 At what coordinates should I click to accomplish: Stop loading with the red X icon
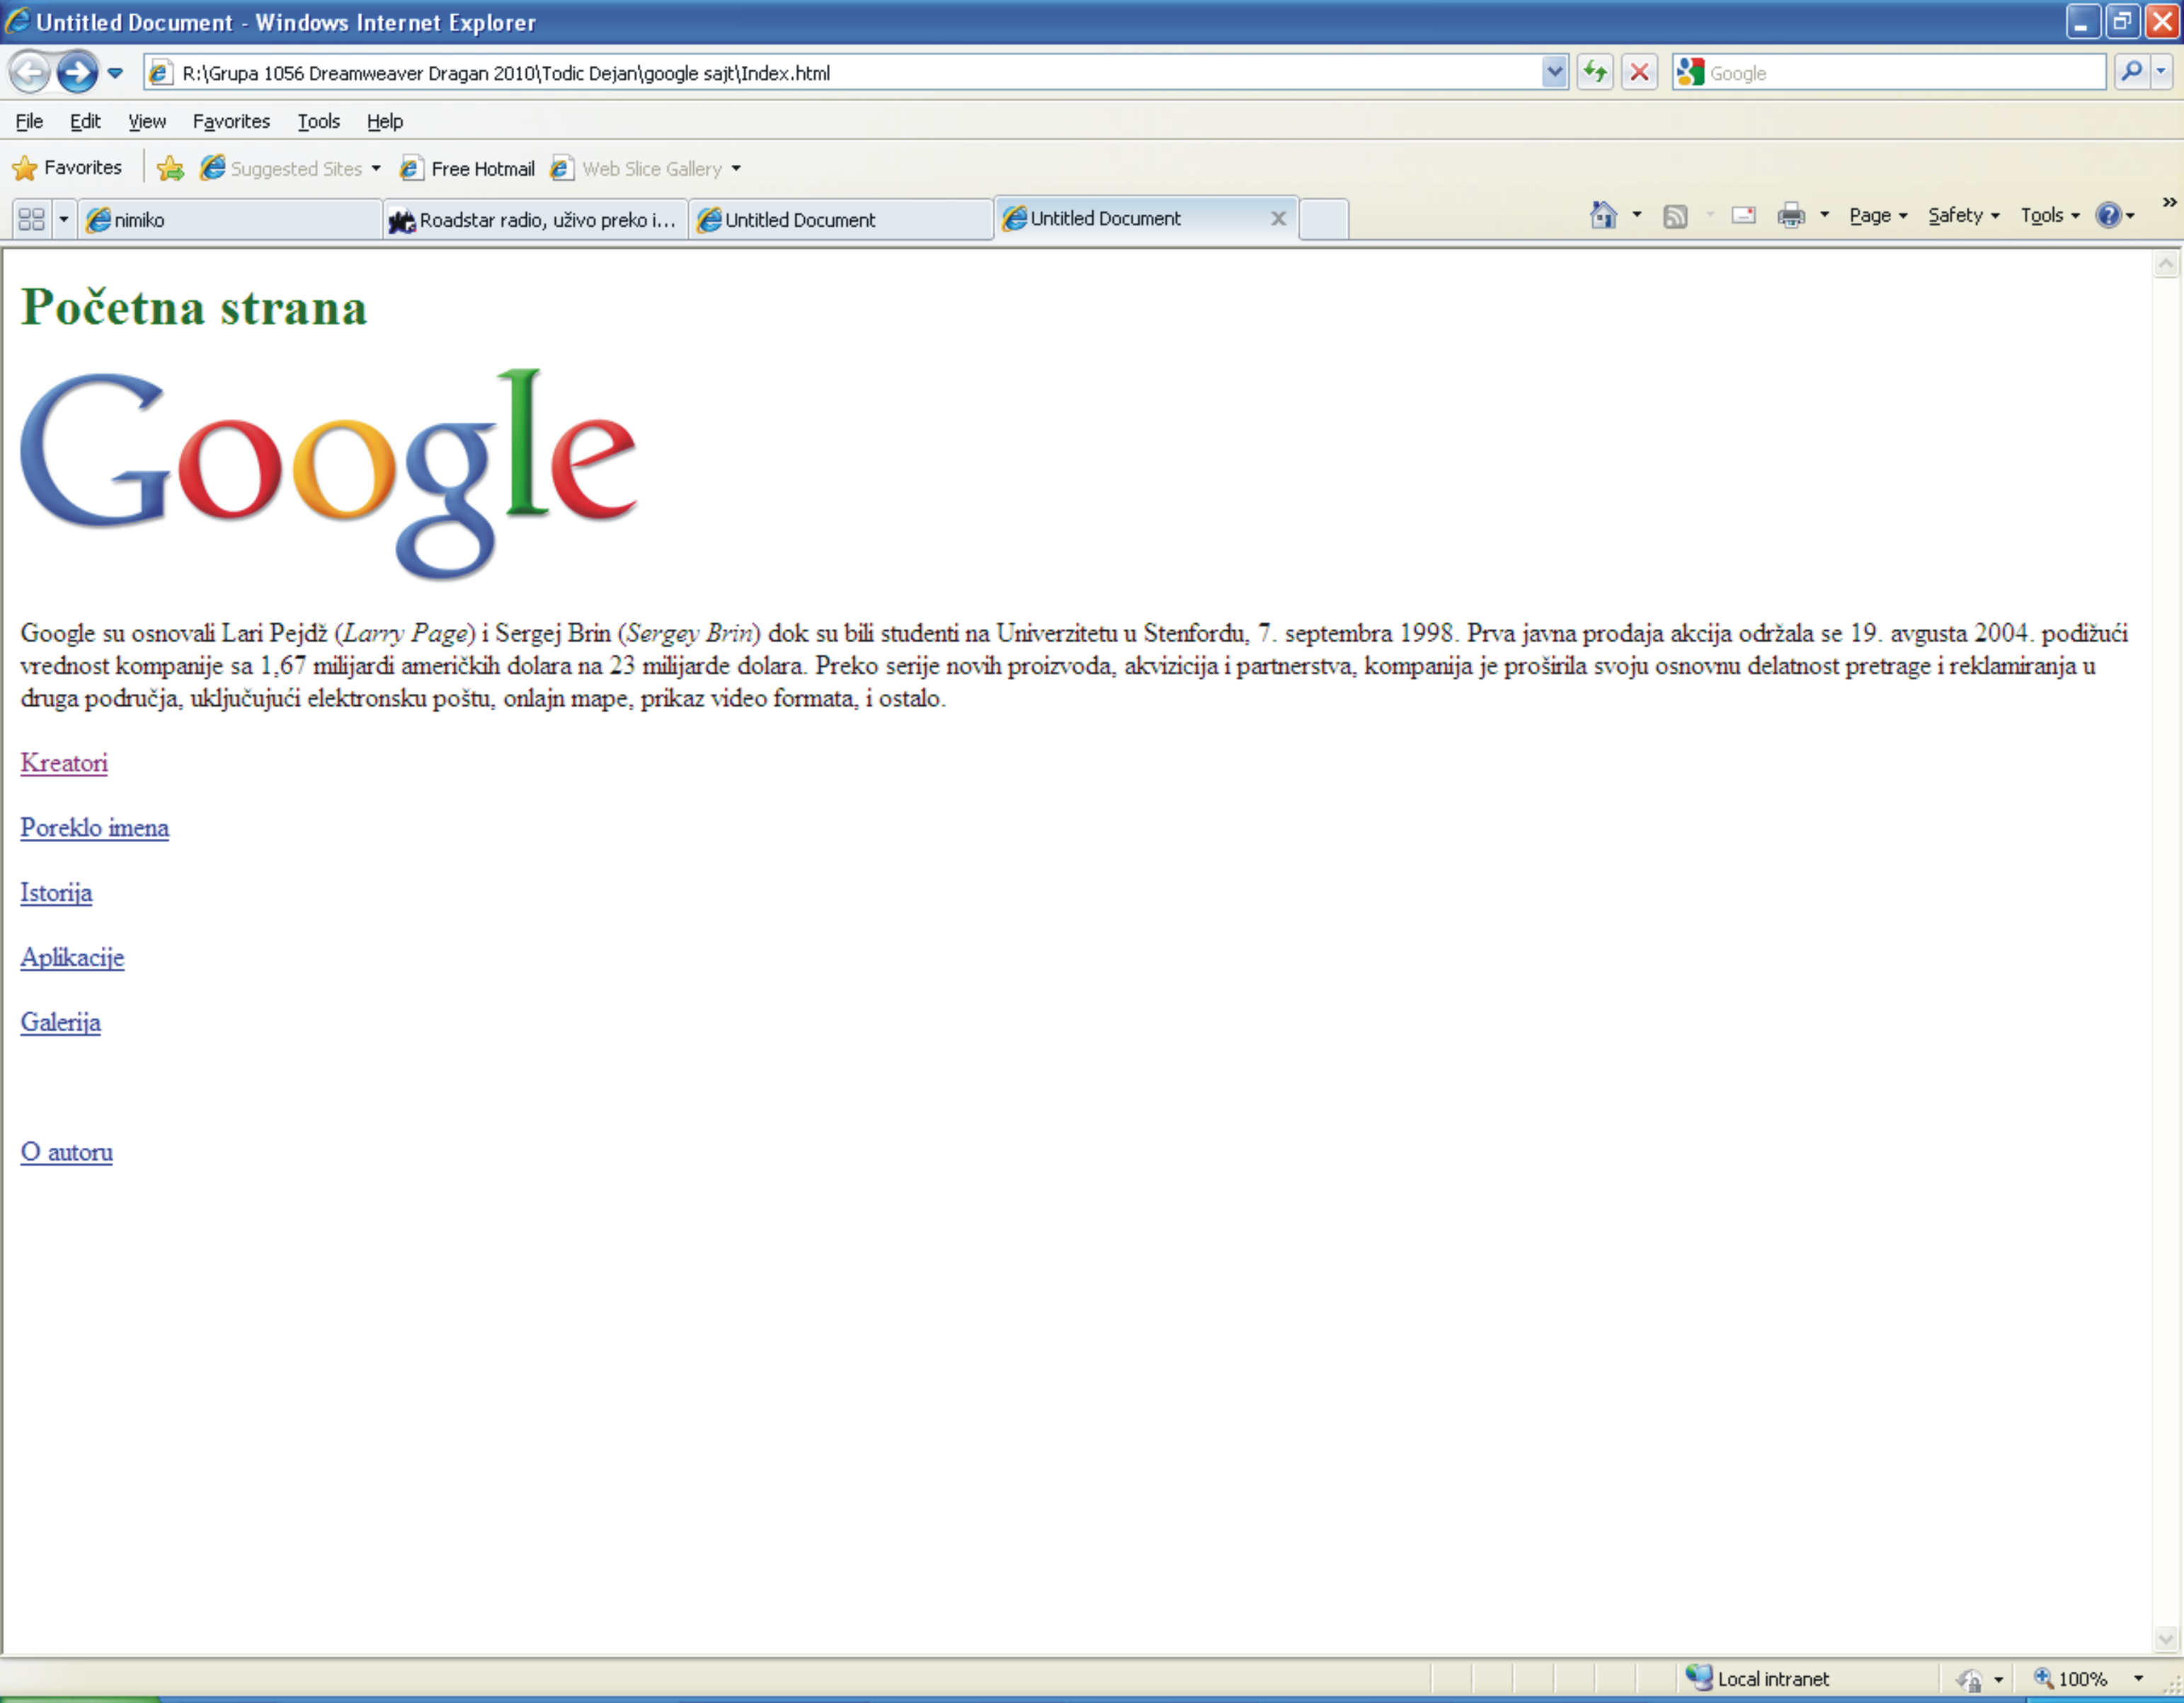point(1639,72)
